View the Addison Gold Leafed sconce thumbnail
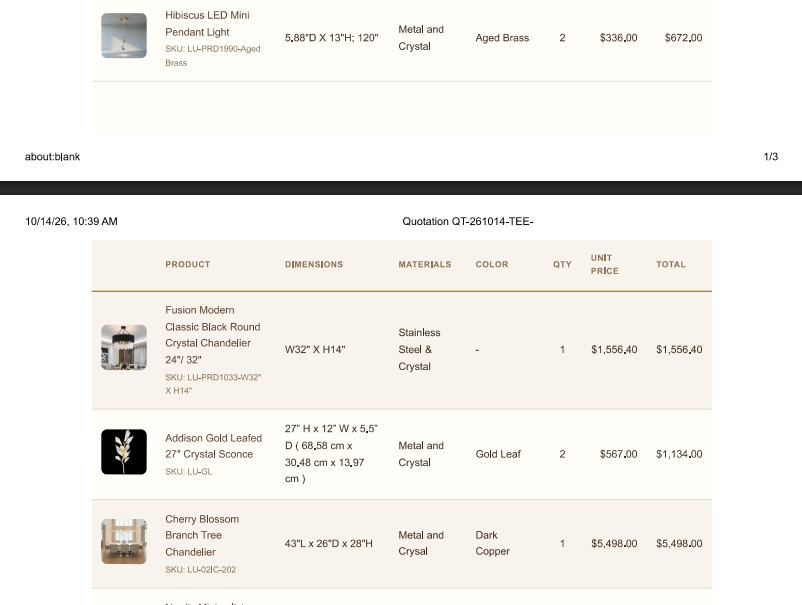 coord(124,452)
